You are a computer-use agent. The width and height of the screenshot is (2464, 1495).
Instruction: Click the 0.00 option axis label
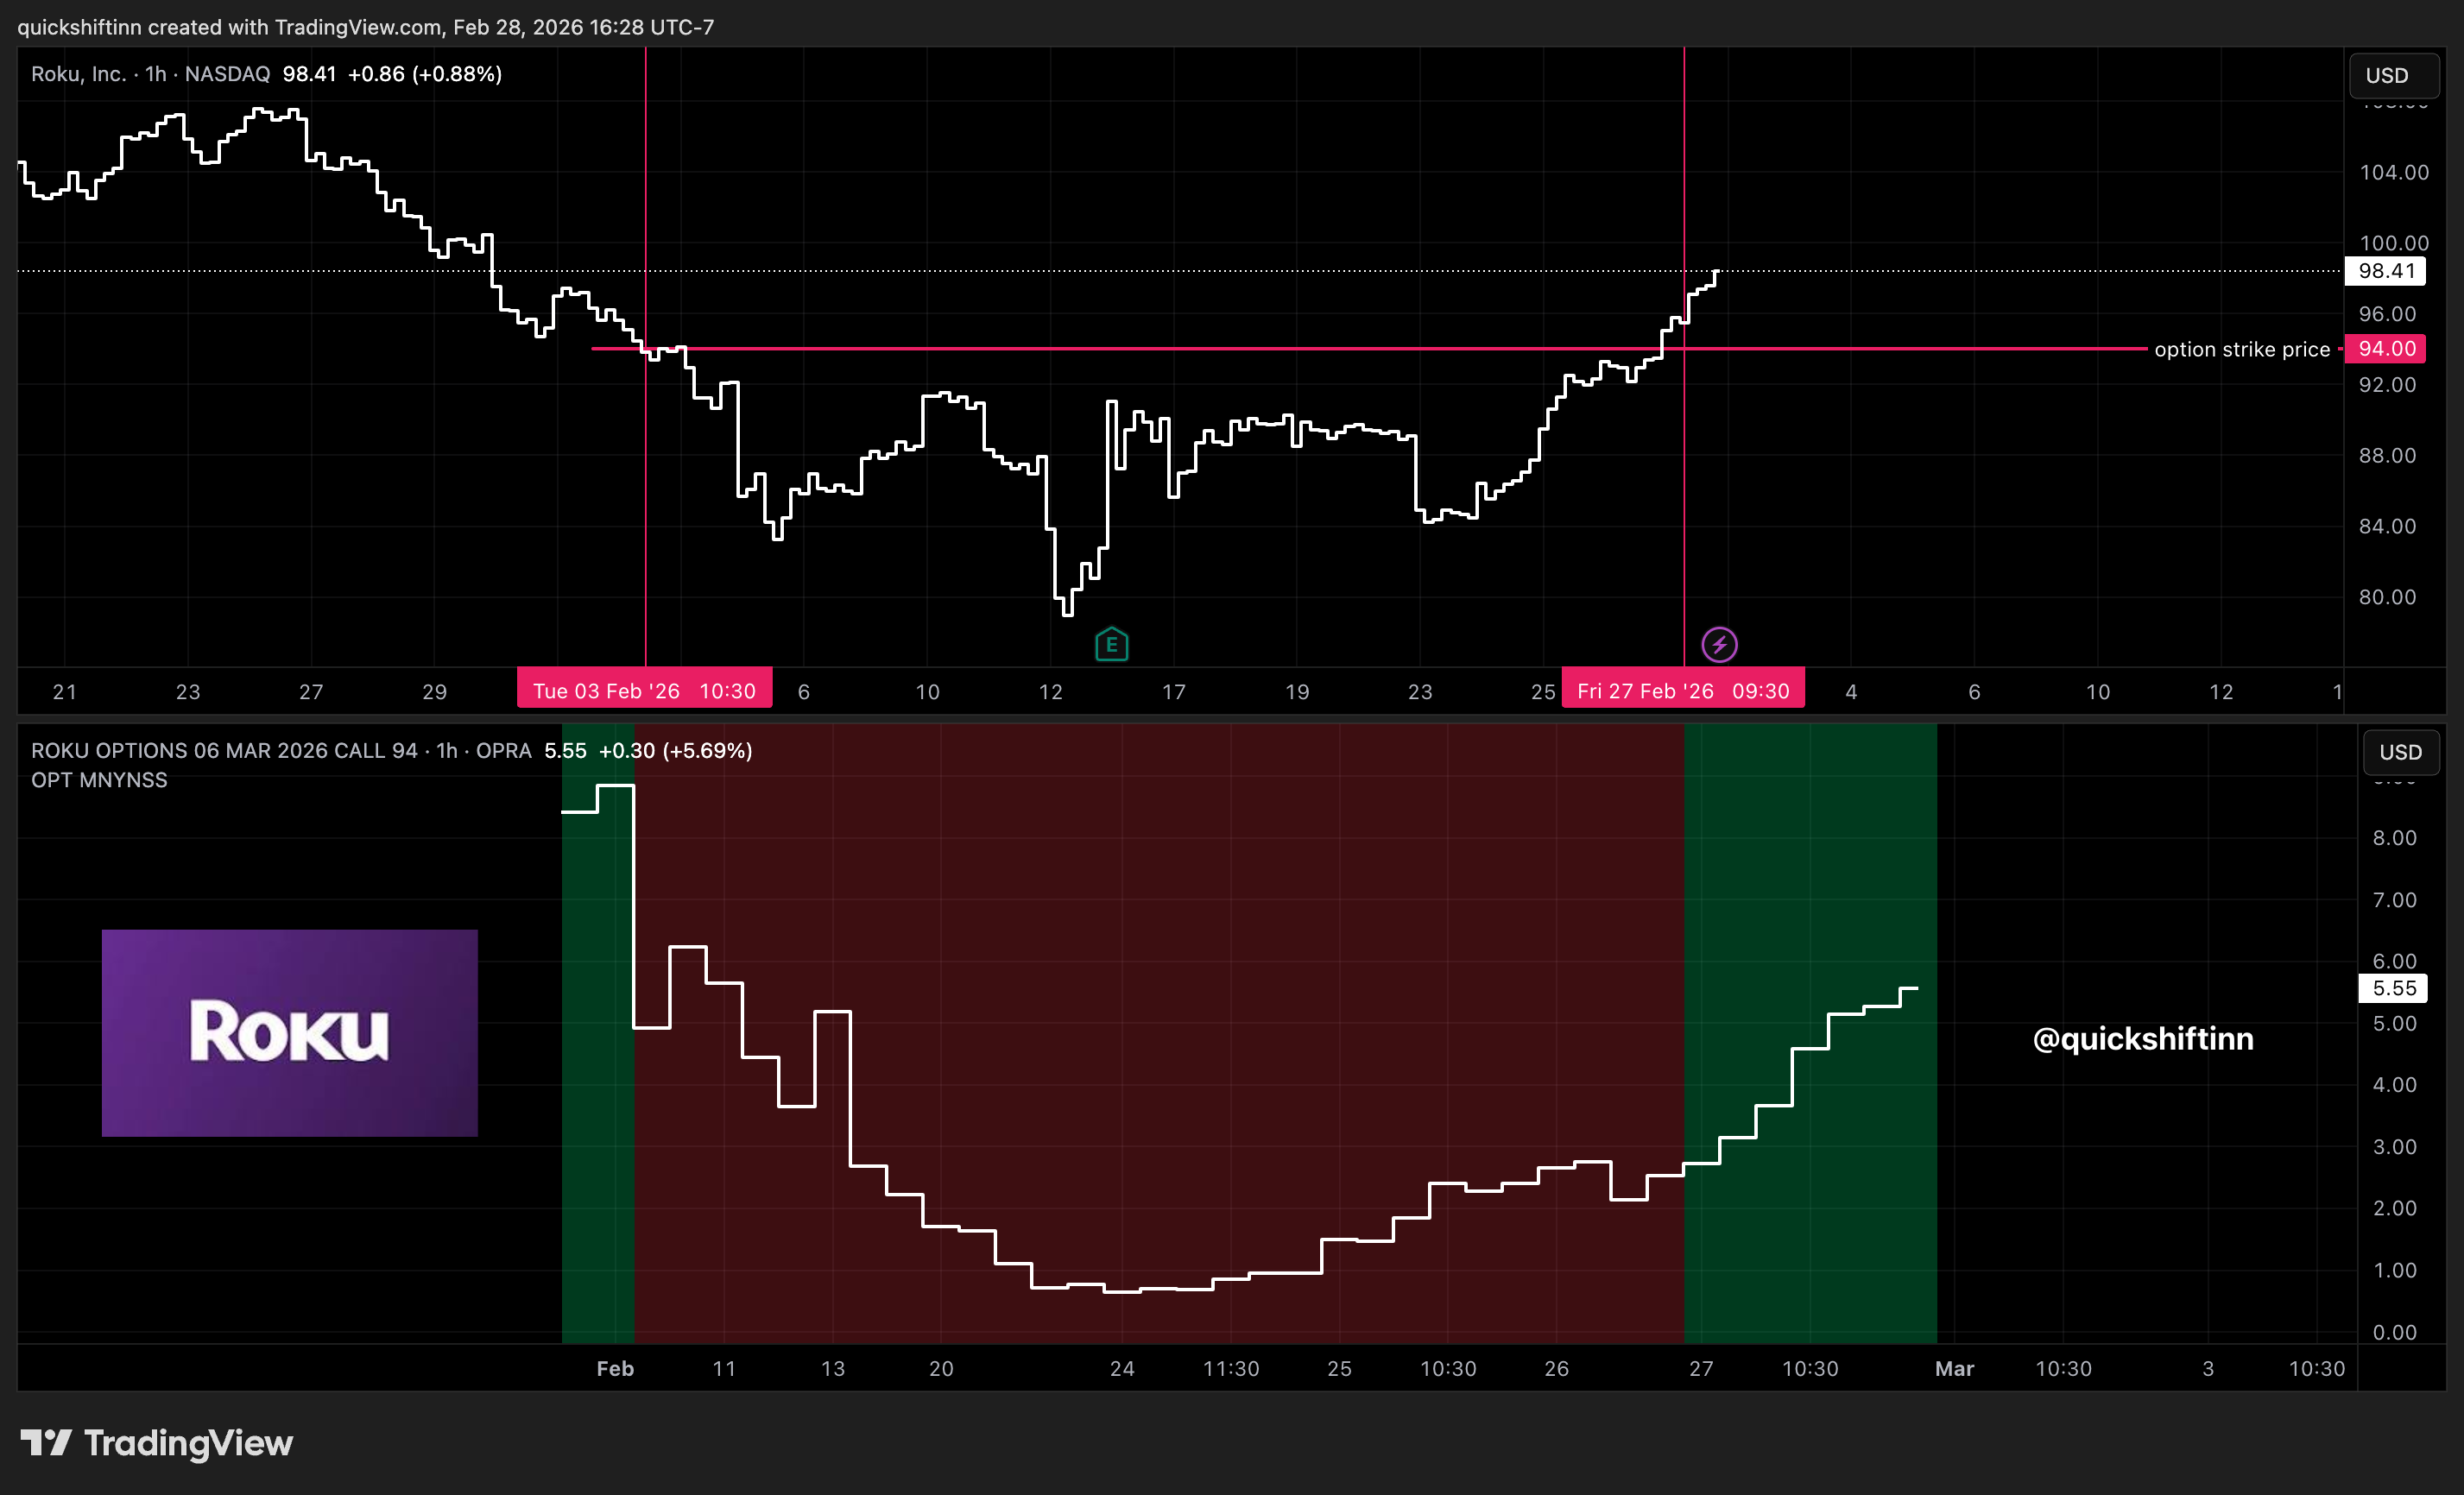point(2394,1332)
